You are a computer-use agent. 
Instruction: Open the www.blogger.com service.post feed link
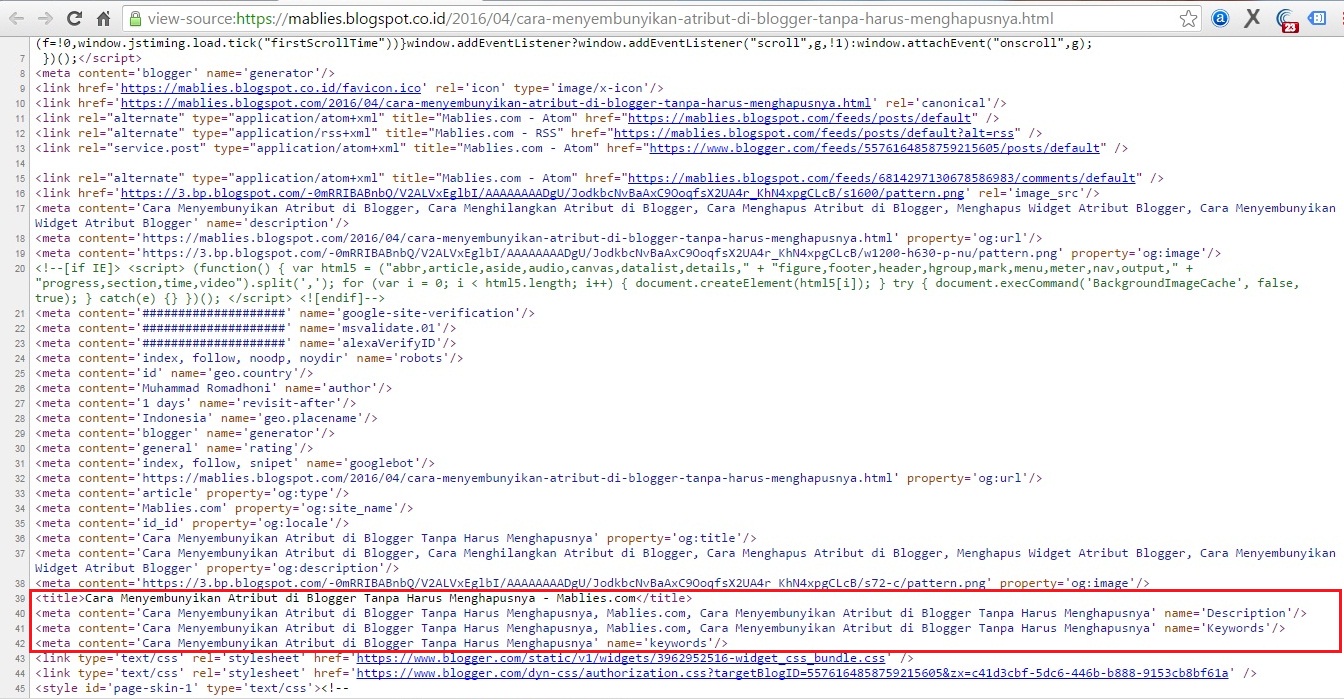874,148
